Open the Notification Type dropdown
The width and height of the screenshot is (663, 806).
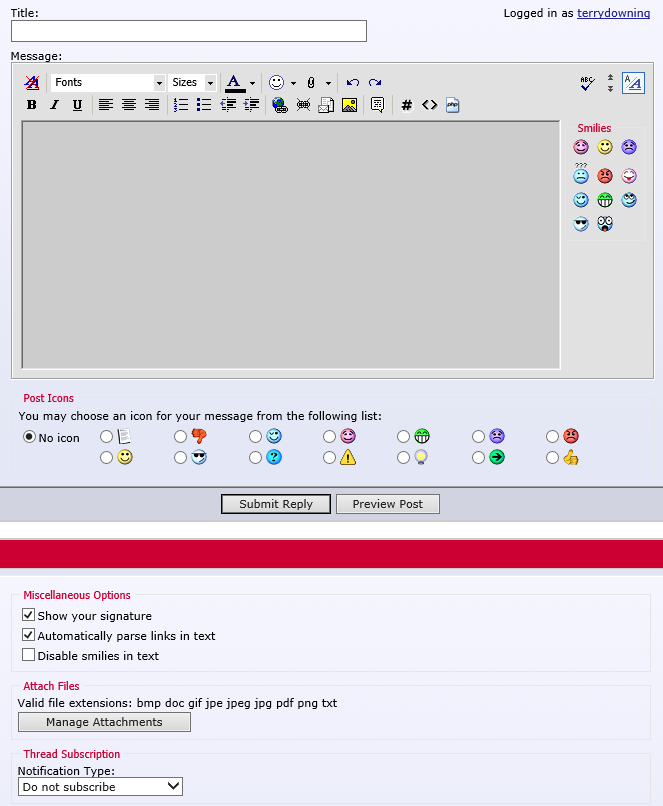(100, 786)
